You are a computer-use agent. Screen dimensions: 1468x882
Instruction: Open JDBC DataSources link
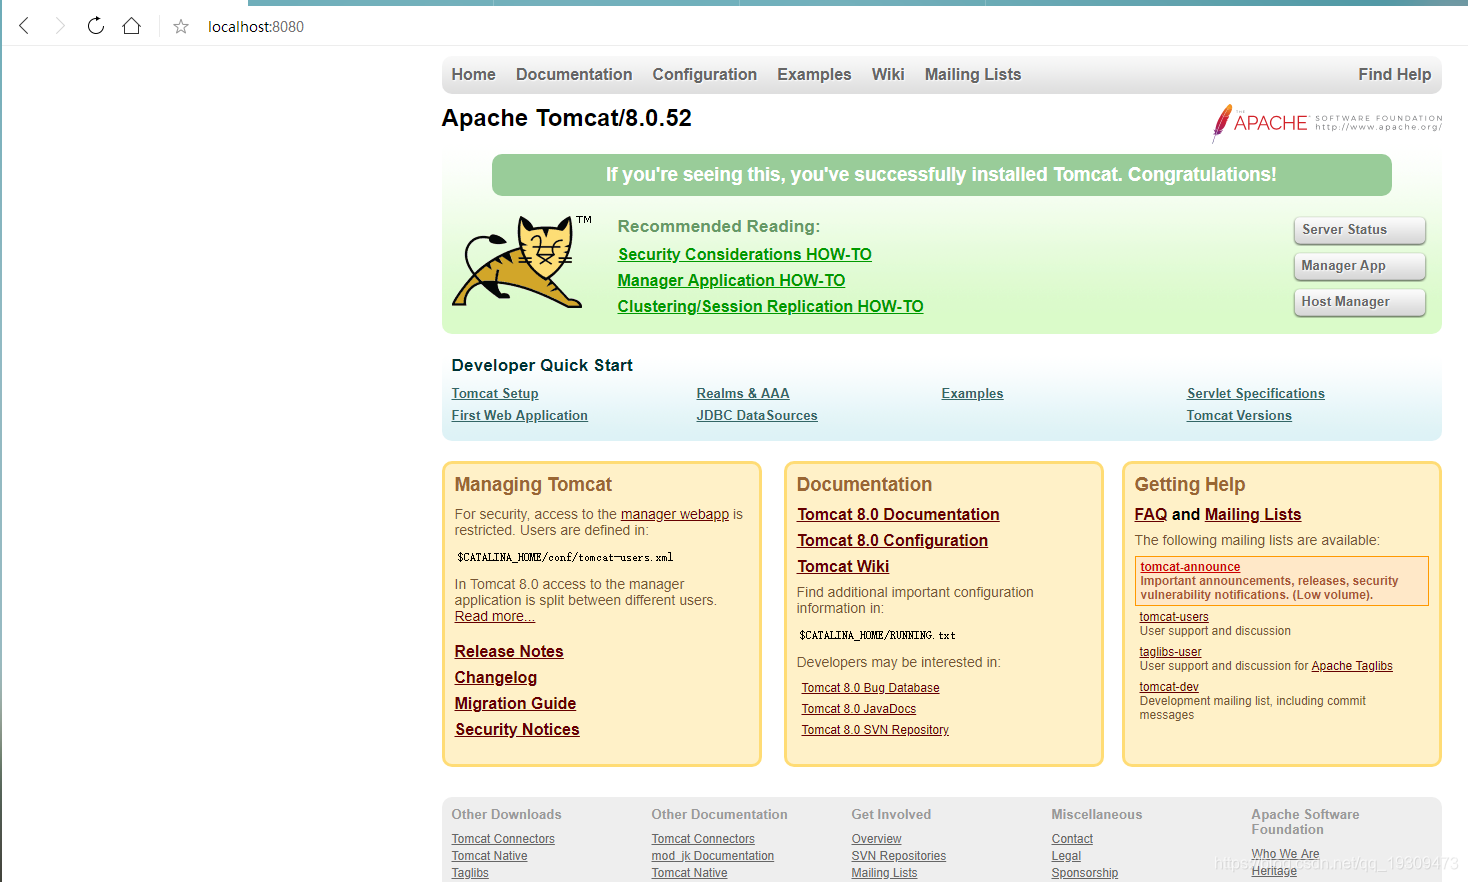click(x=757, y=416)
